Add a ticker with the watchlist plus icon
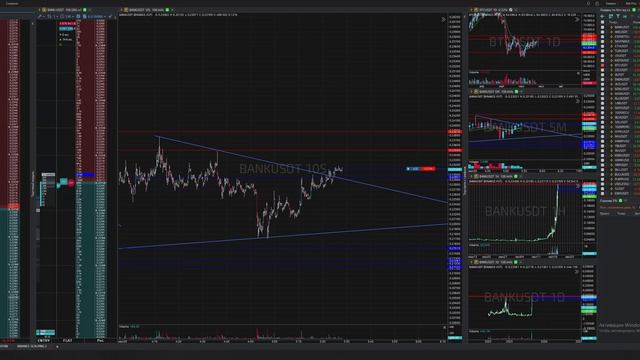 click(602, 17)
